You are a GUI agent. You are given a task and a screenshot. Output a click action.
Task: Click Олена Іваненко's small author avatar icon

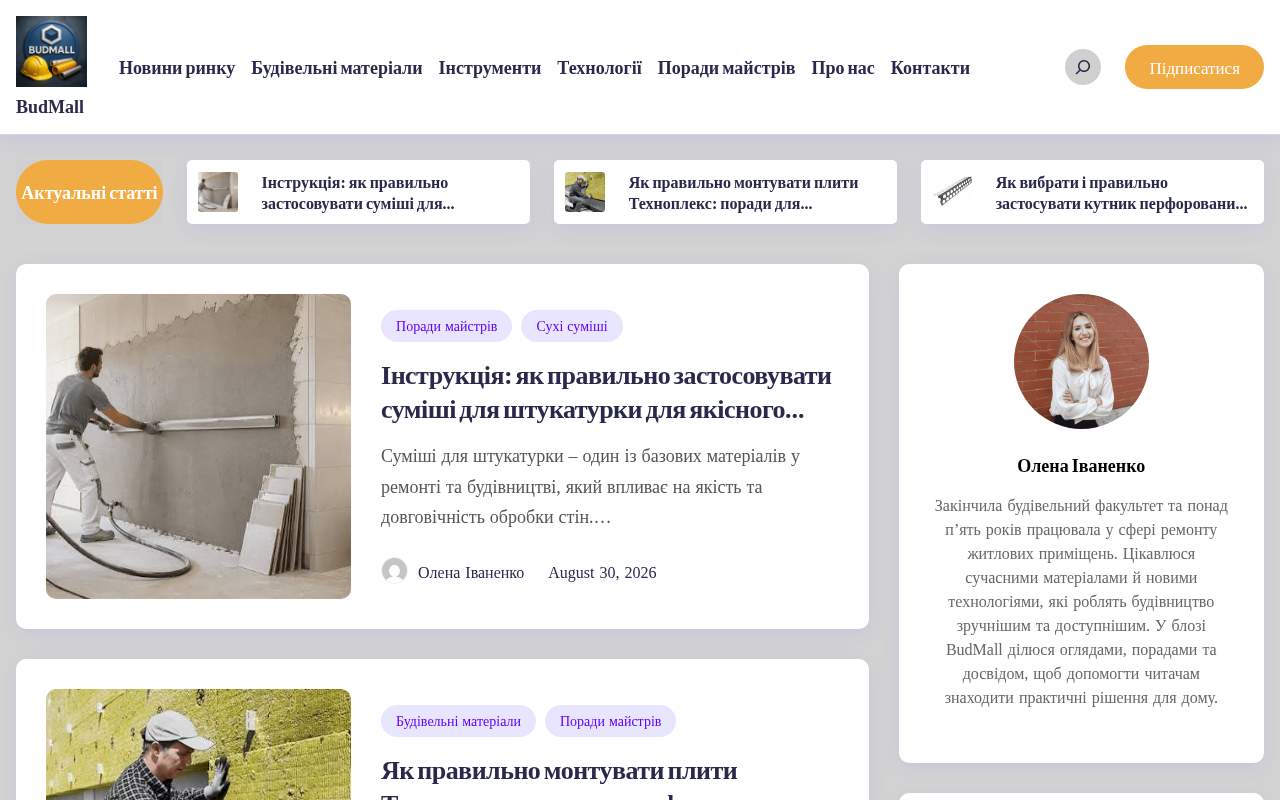click(x=395, y=571)
